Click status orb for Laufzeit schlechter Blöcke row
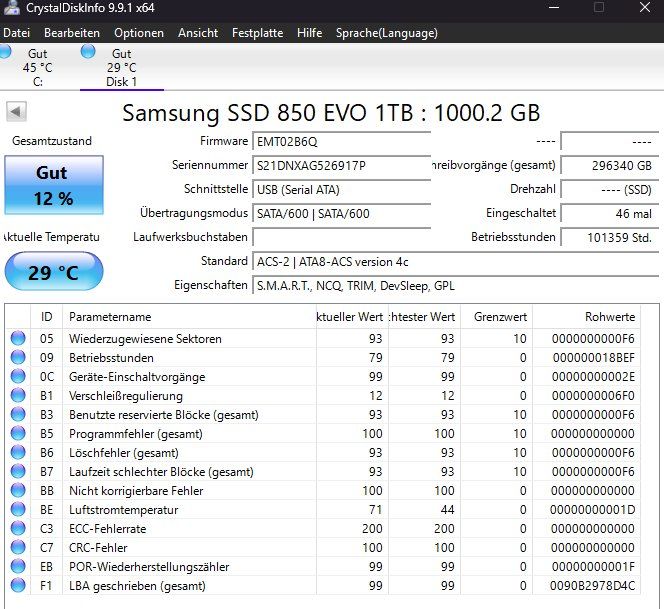Screen dimensions: 664x609 [18, 471]
